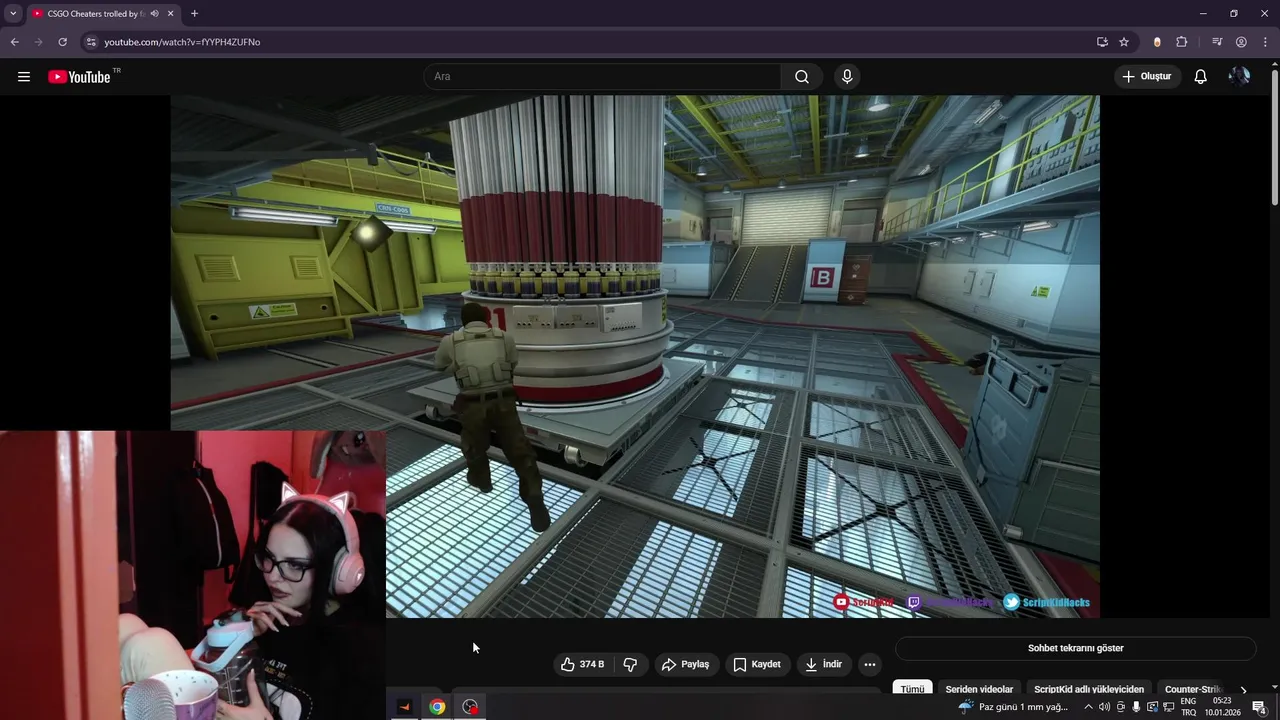
Task: Open Chrome from the taskbar
Action: tap(437, 707)
